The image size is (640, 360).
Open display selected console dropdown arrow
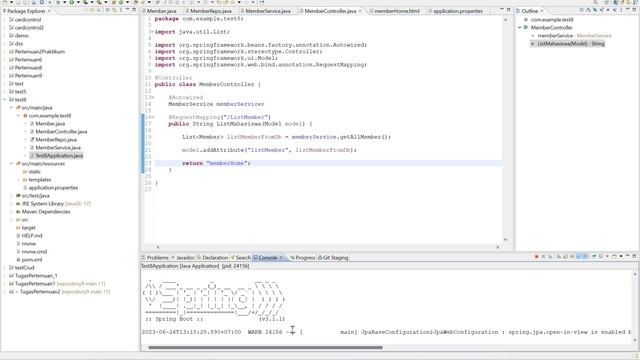click(607, 257)
